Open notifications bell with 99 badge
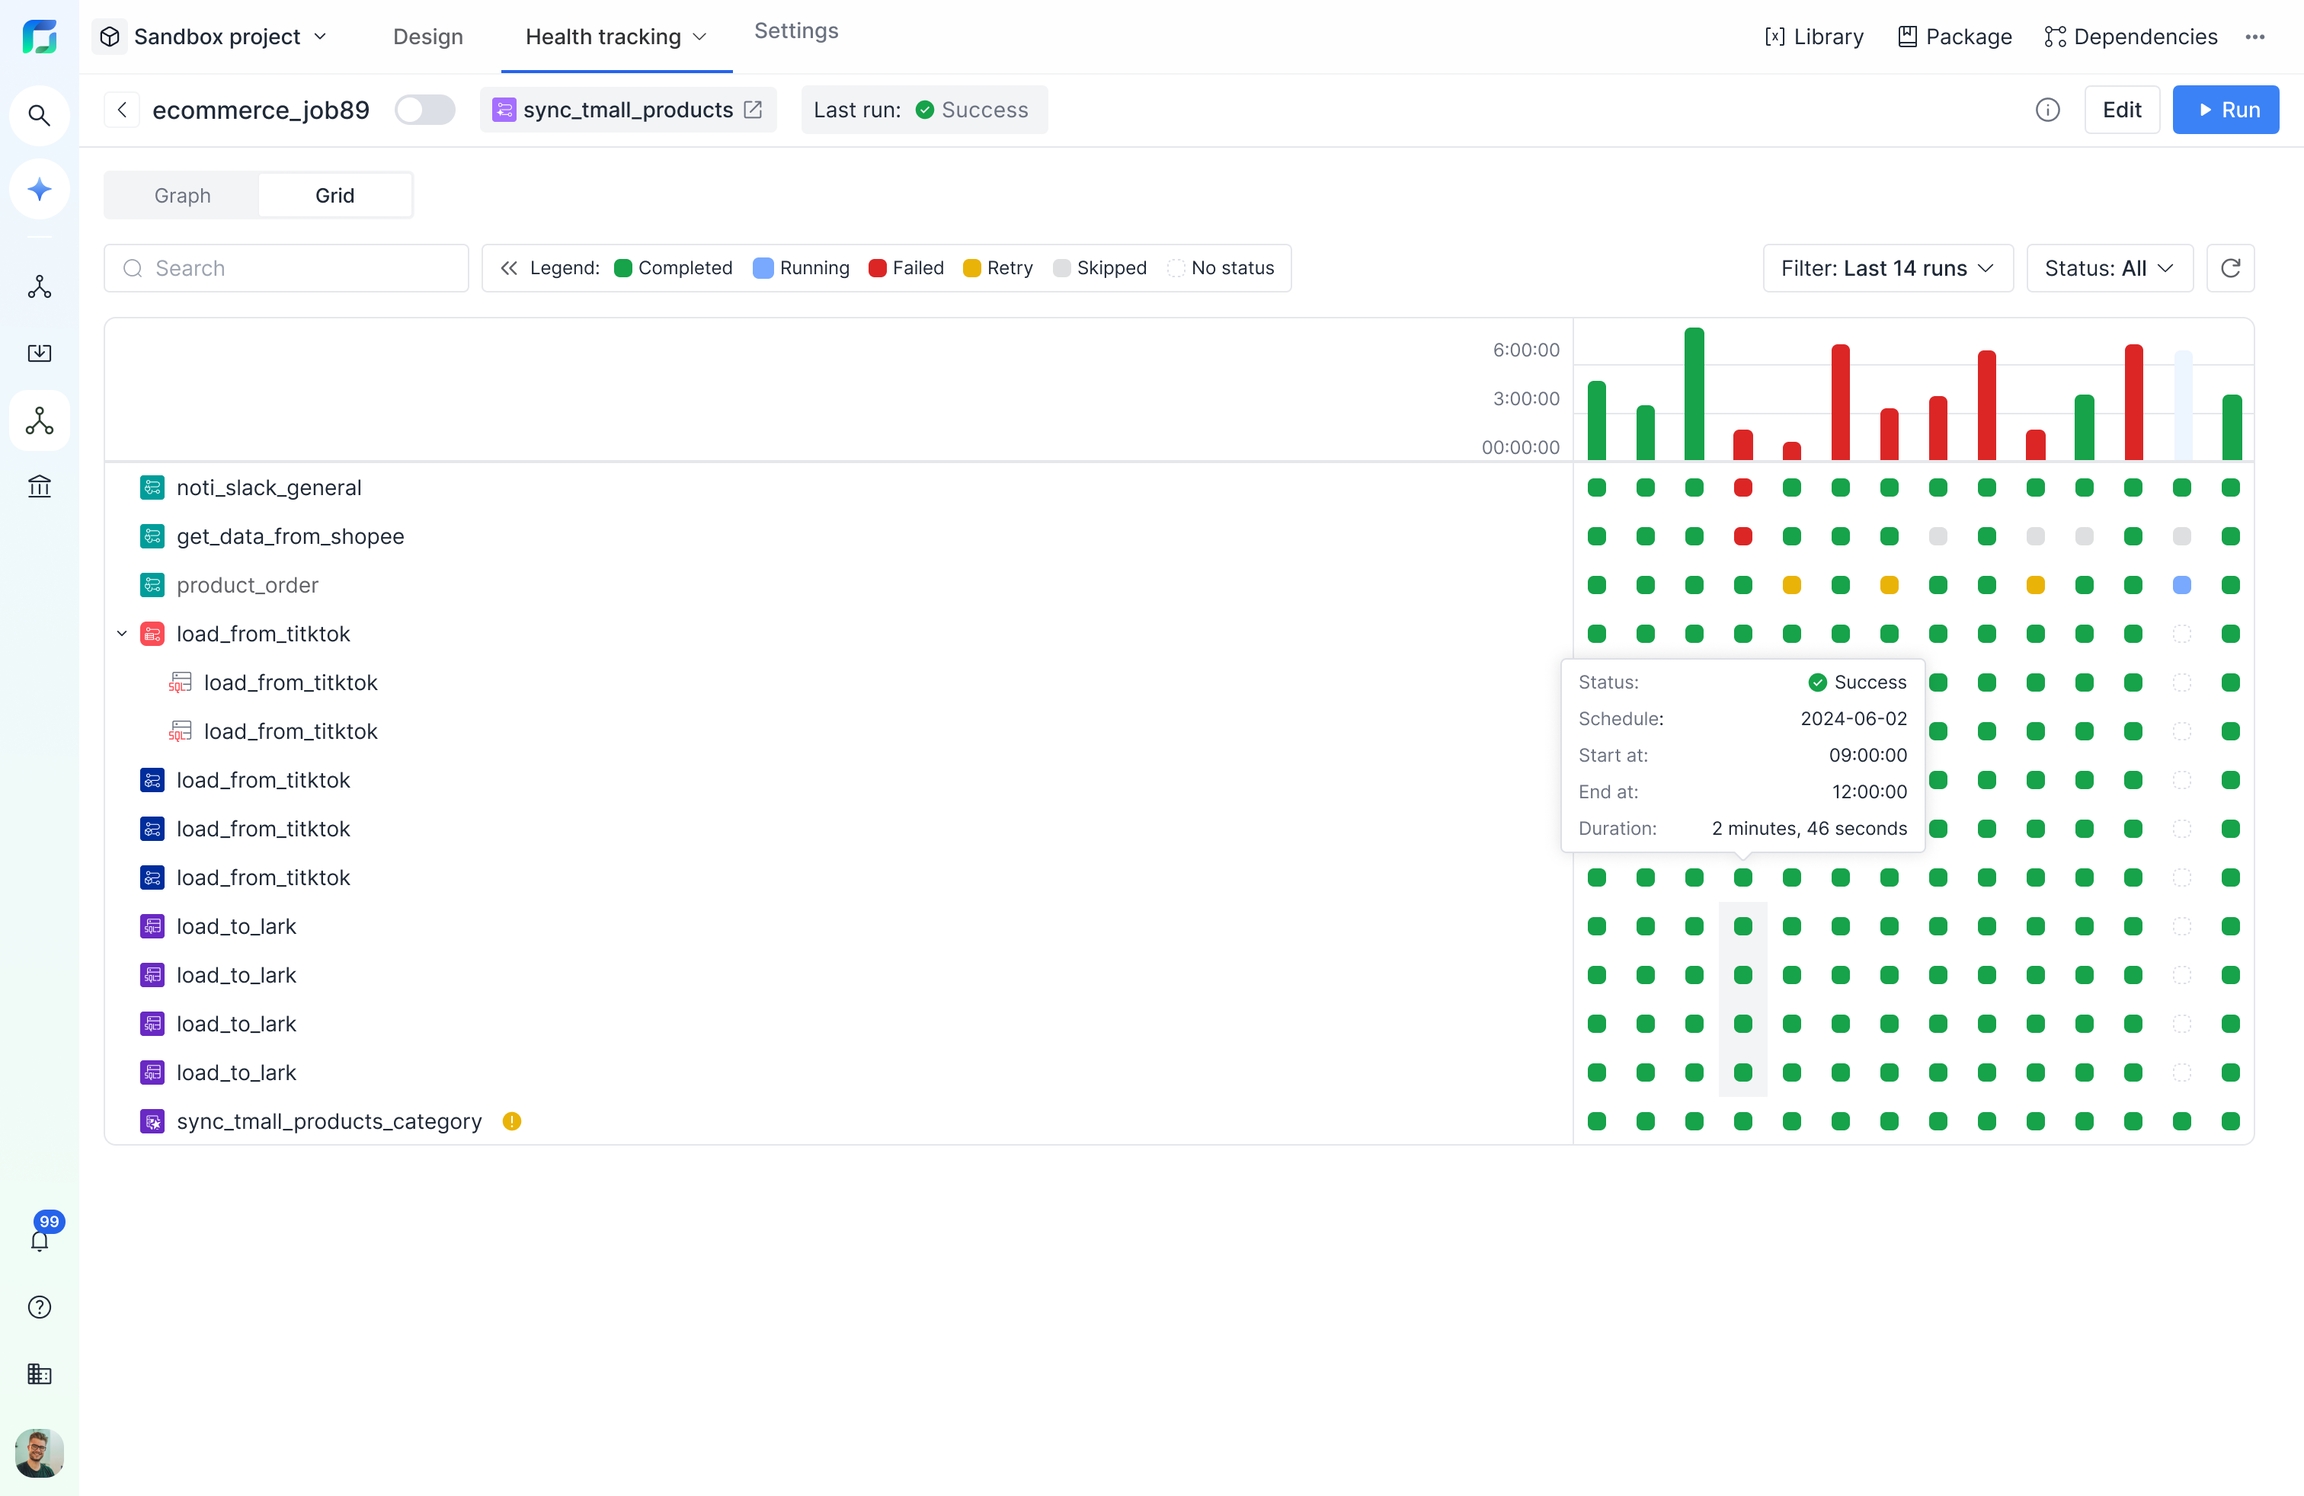The image size is (2304, 1496). (39, 1240)
